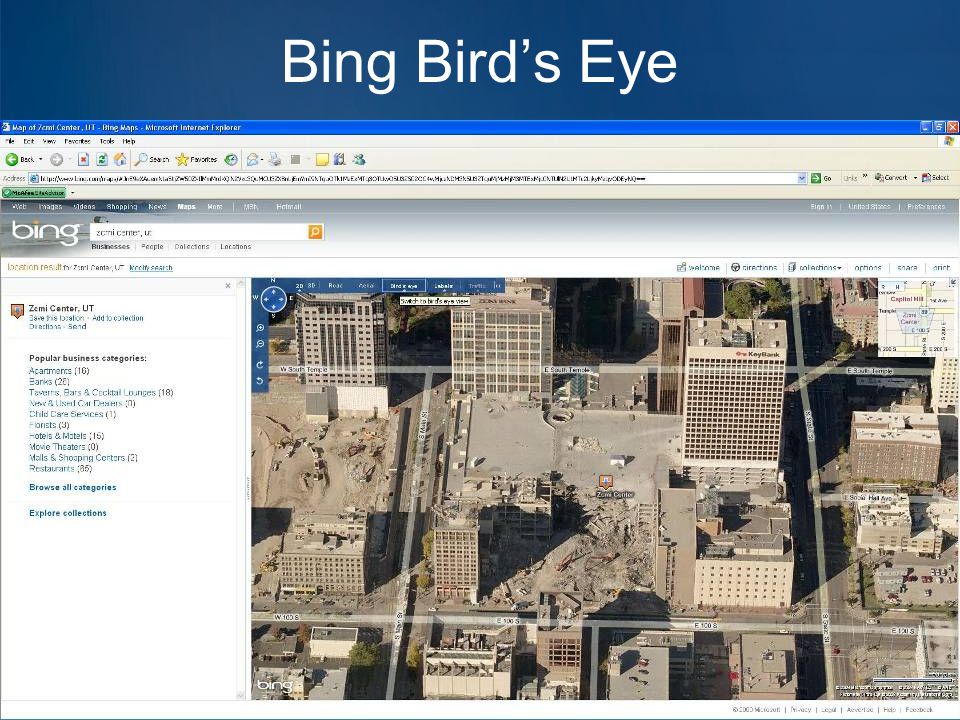Screen dimensions: 960x720
Task: Click the IE Forward arrow button
Action: pos(56,160)
